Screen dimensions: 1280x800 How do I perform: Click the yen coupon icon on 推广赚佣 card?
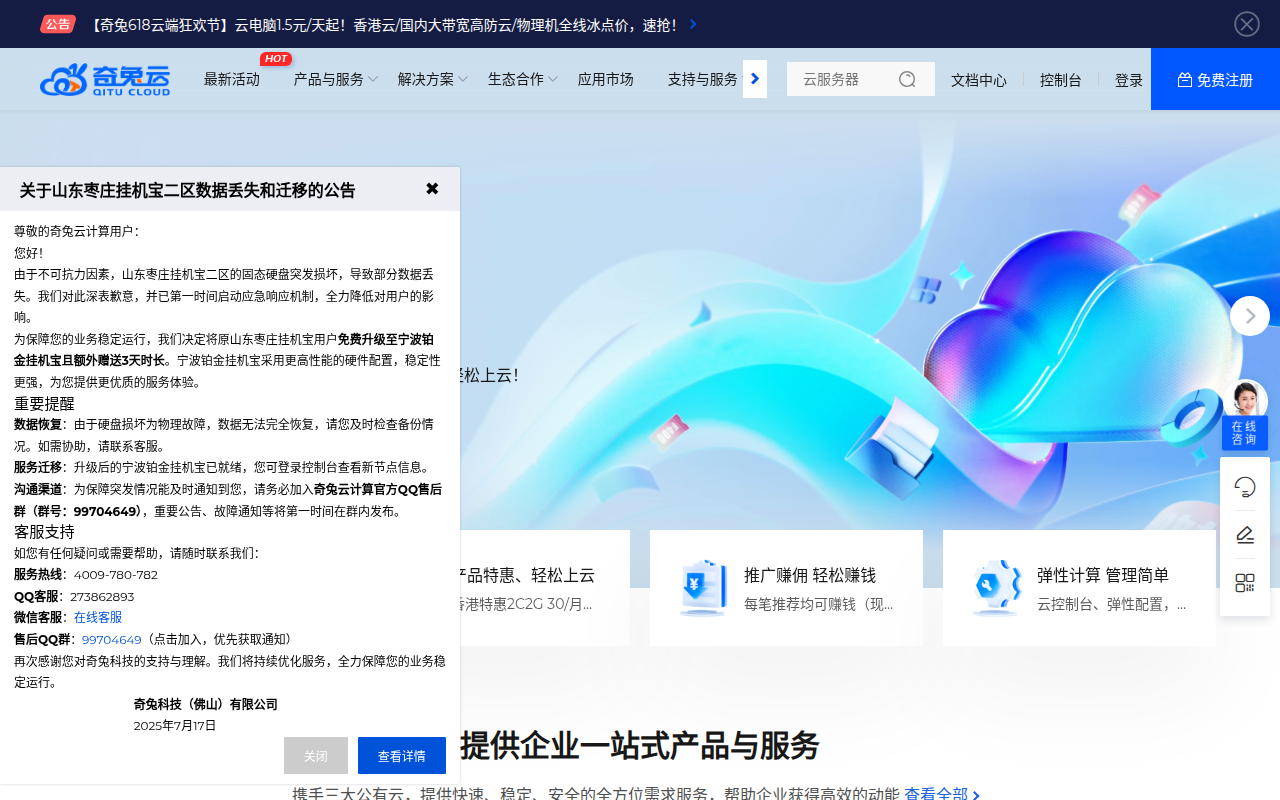703,588
